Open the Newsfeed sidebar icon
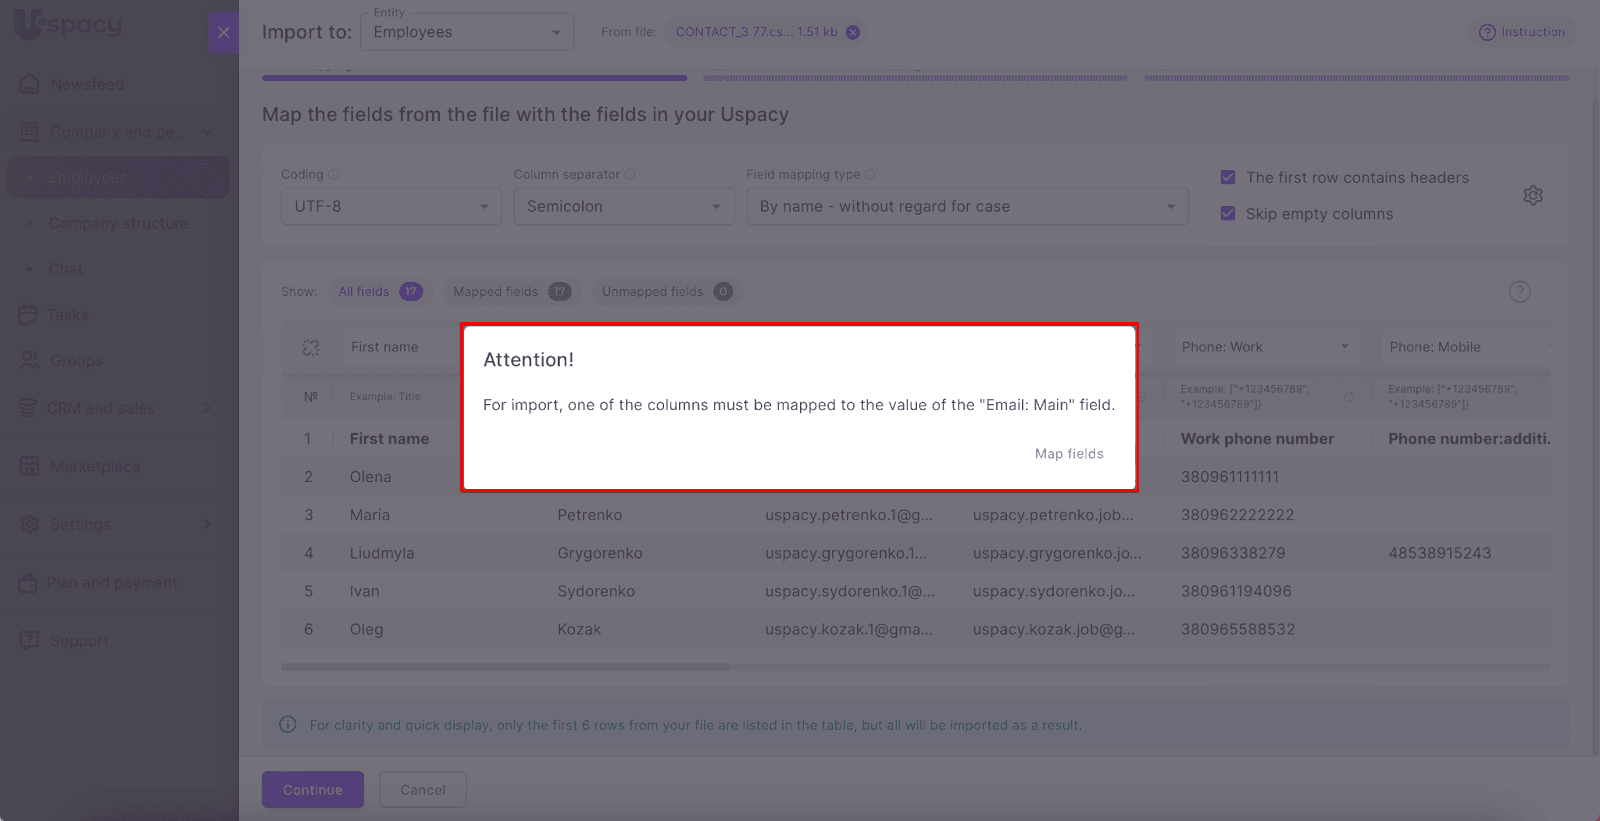The width and height of the screenshot is (1600, 821). click(x=30, y=84)
